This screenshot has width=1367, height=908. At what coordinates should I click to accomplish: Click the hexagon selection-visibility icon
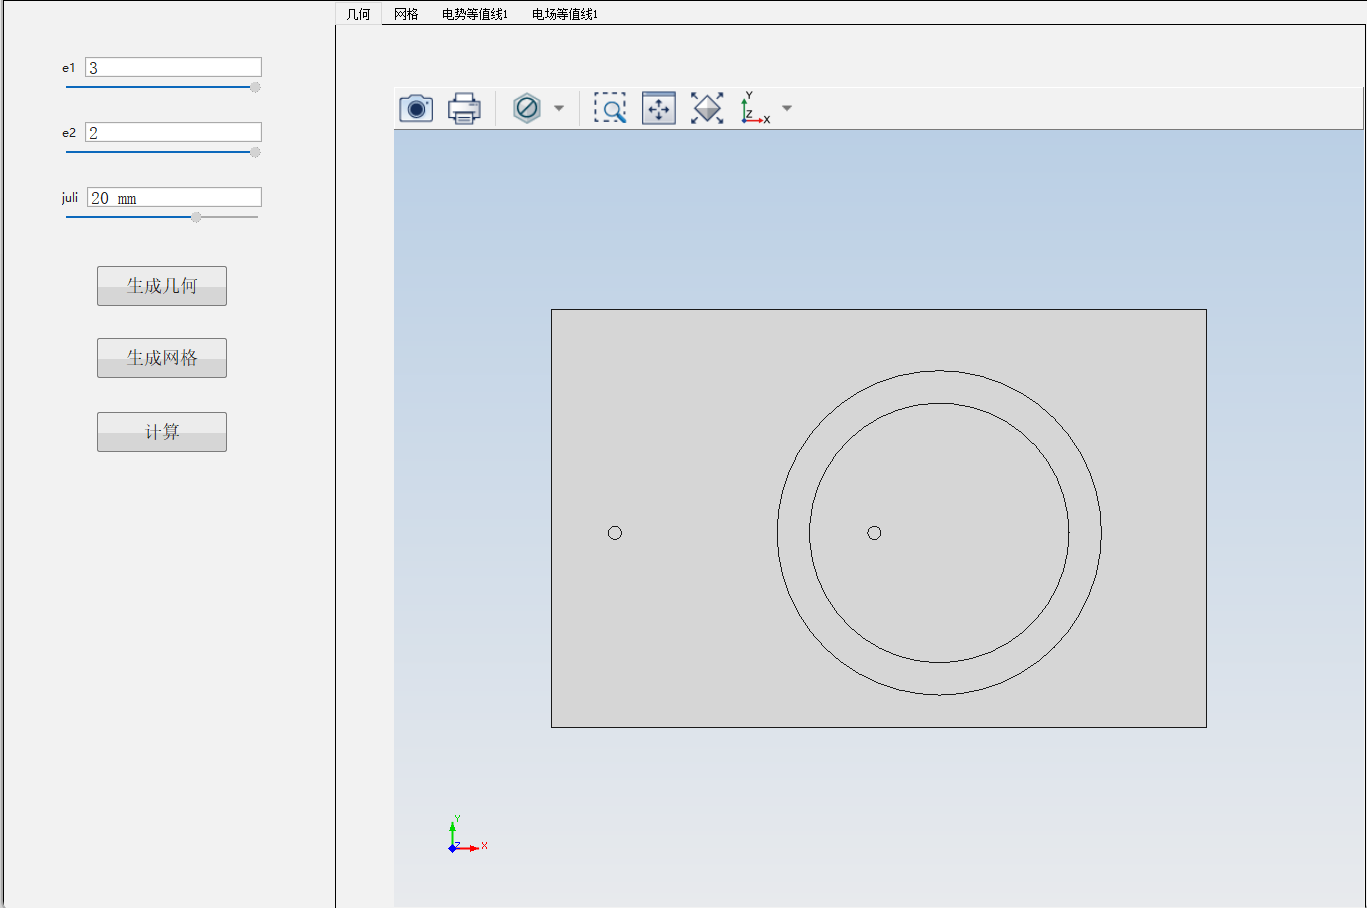click(527, 108)
